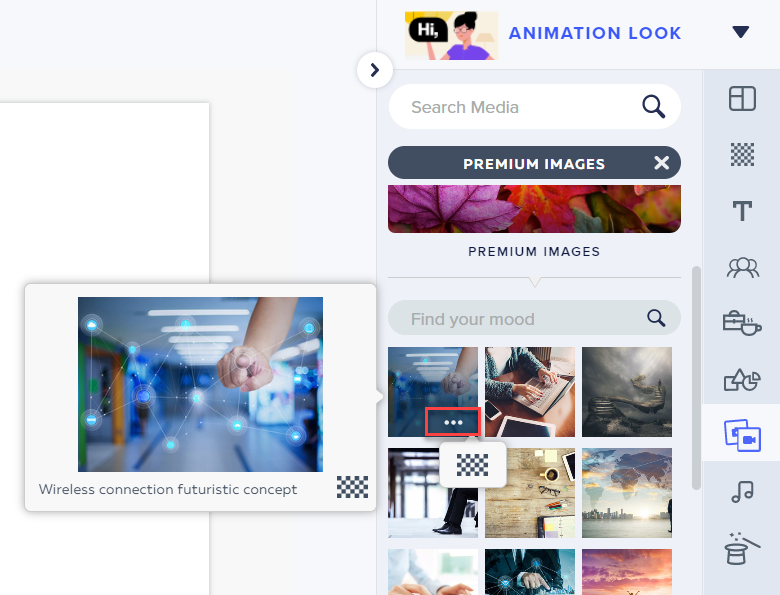This screenshot has width=780, height=595.
Task: Open the Music note audio panel
Action: (x=742, y=491)
